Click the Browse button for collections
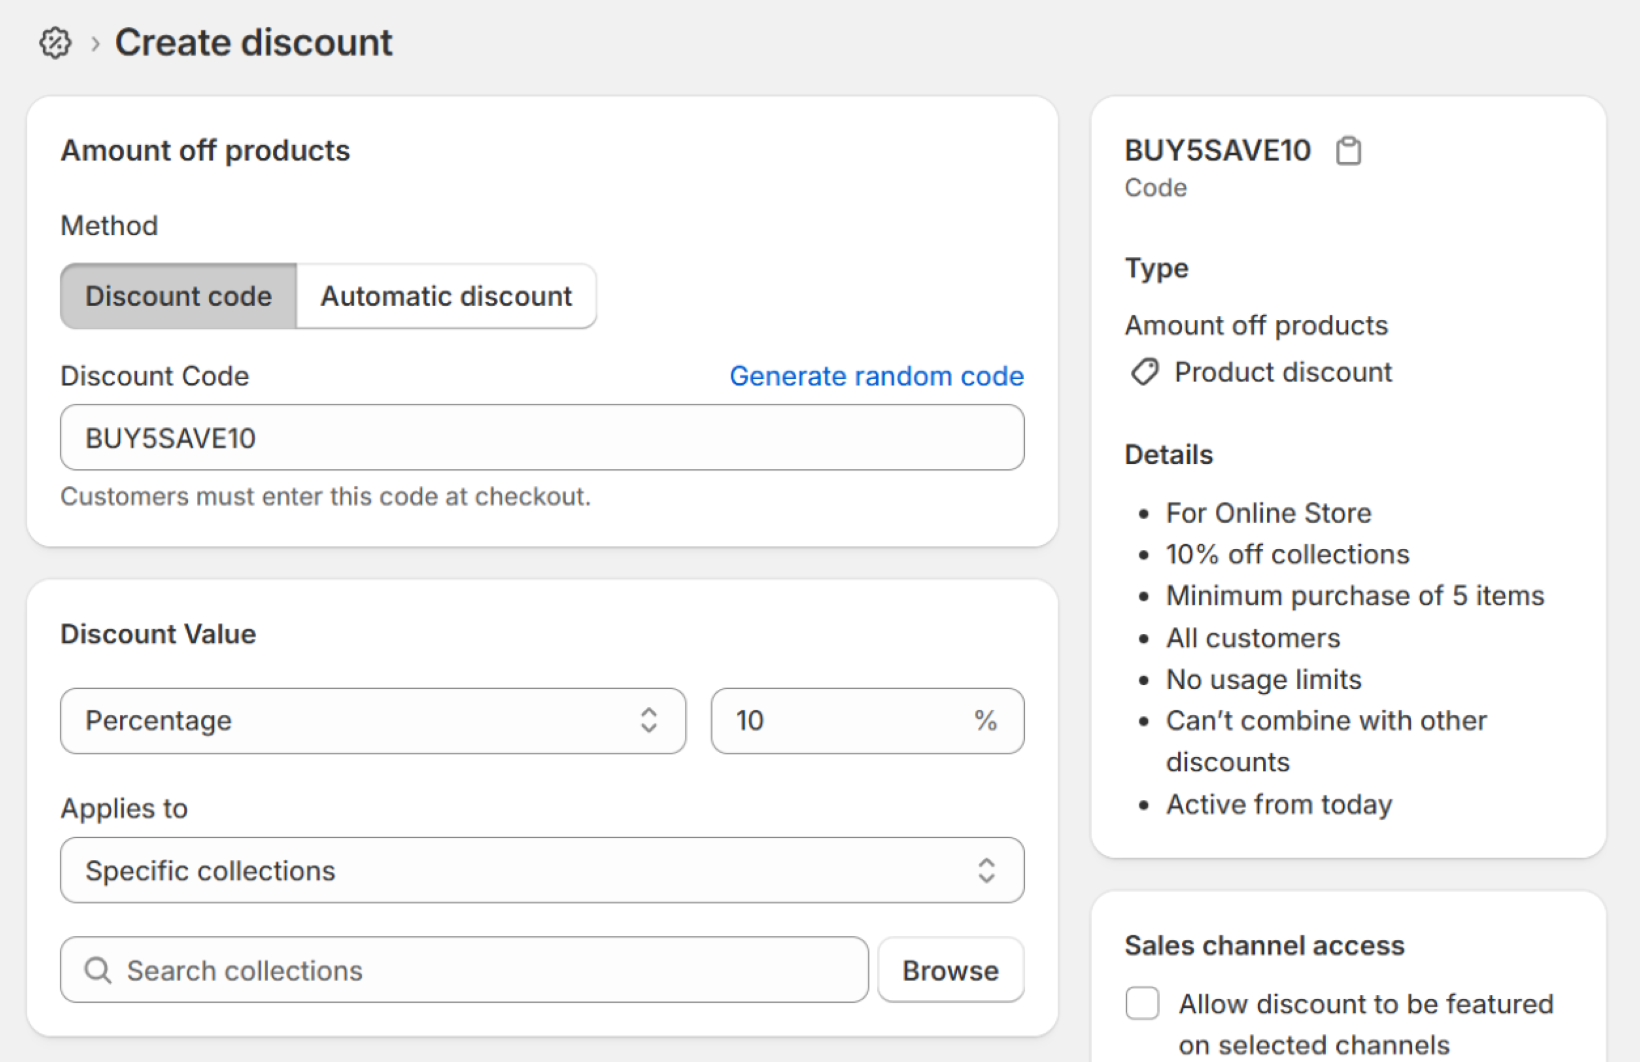The image size is (1640, 1062). coord(949,969)
